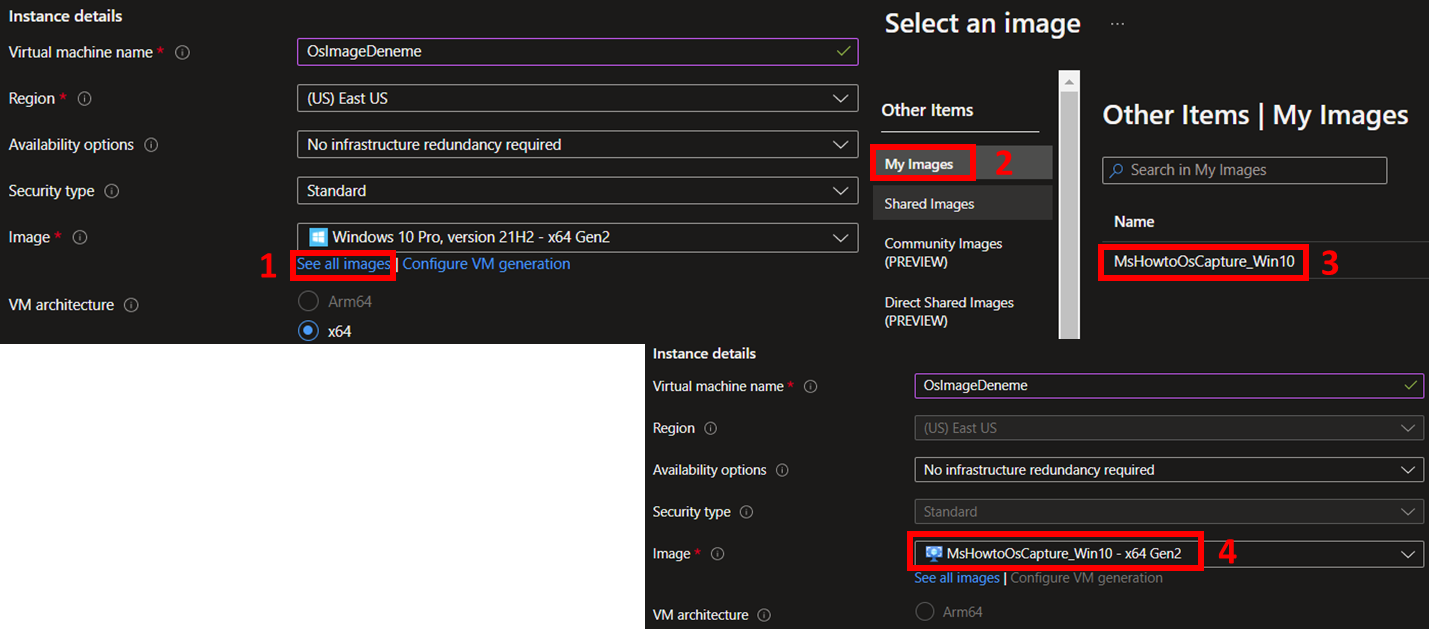
Task: Click the Other Items sidebar heading
Action: point(927,111)
